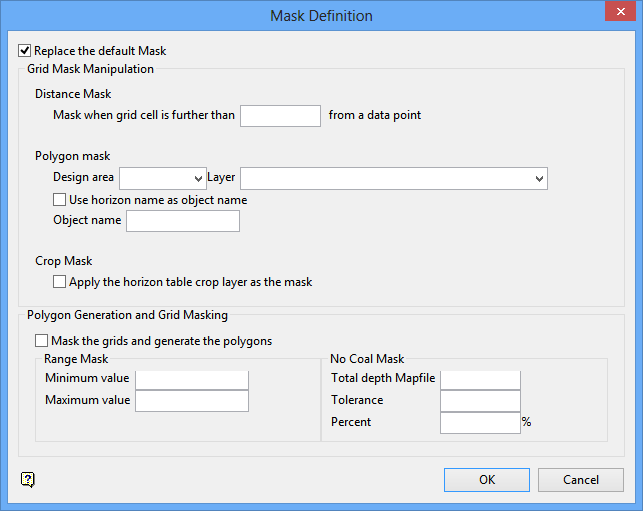Click the help question mark icon
This screenshot has width=643, height=511.
pyautogui.click(x=28, y=480)
